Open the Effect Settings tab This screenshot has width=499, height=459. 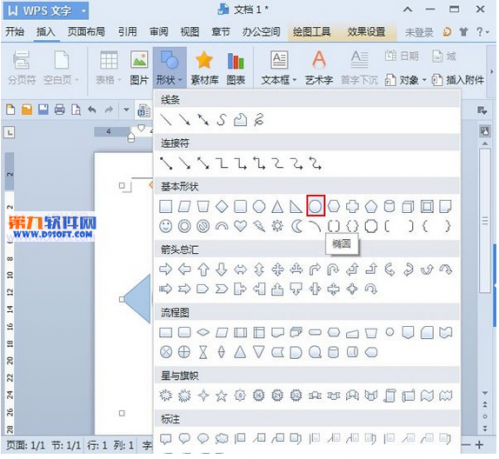pos(366,32)
